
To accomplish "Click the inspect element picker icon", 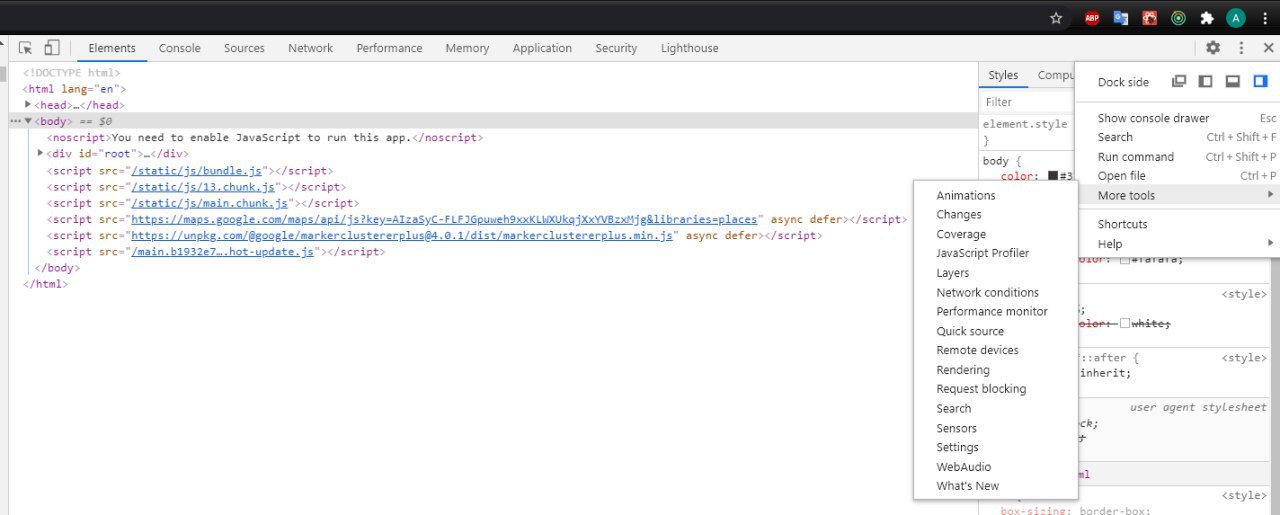I will (x=26, y=48).
